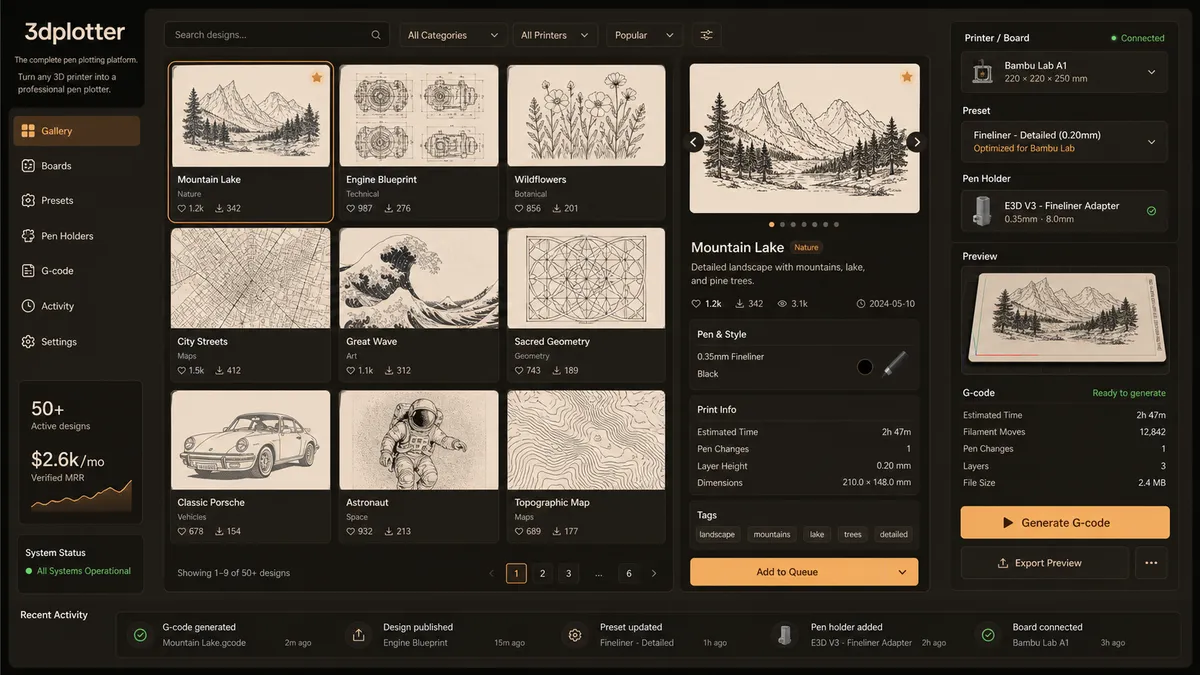The width and height of the screenshot is (1200, 675).
Task: Click download icon on Astronaut card
Action: click(388, 531)
